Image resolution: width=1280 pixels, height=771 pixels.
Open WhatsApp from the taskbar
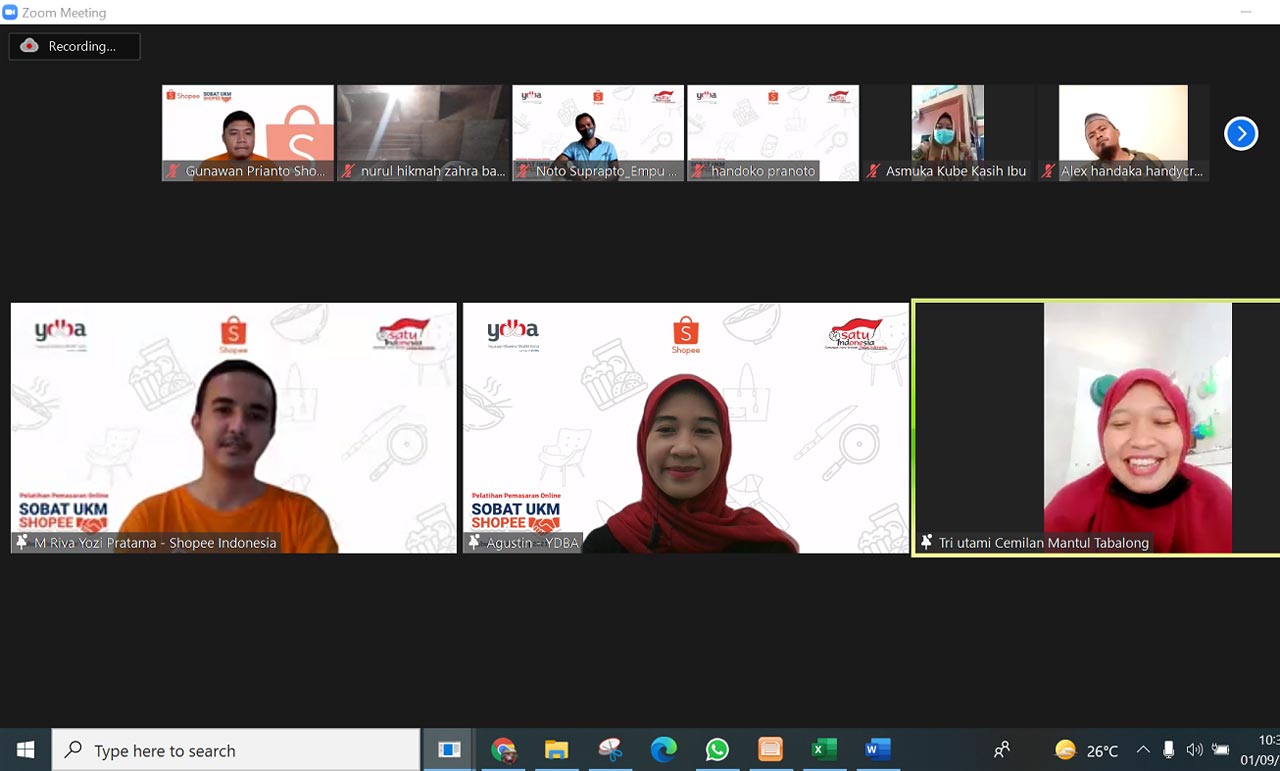(717, 750)
